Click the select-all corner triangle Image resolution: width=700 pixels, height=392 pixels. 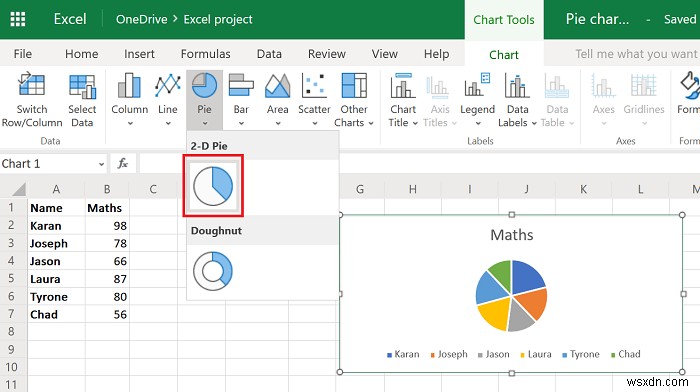pyautogui.click(x=19, y=189)
